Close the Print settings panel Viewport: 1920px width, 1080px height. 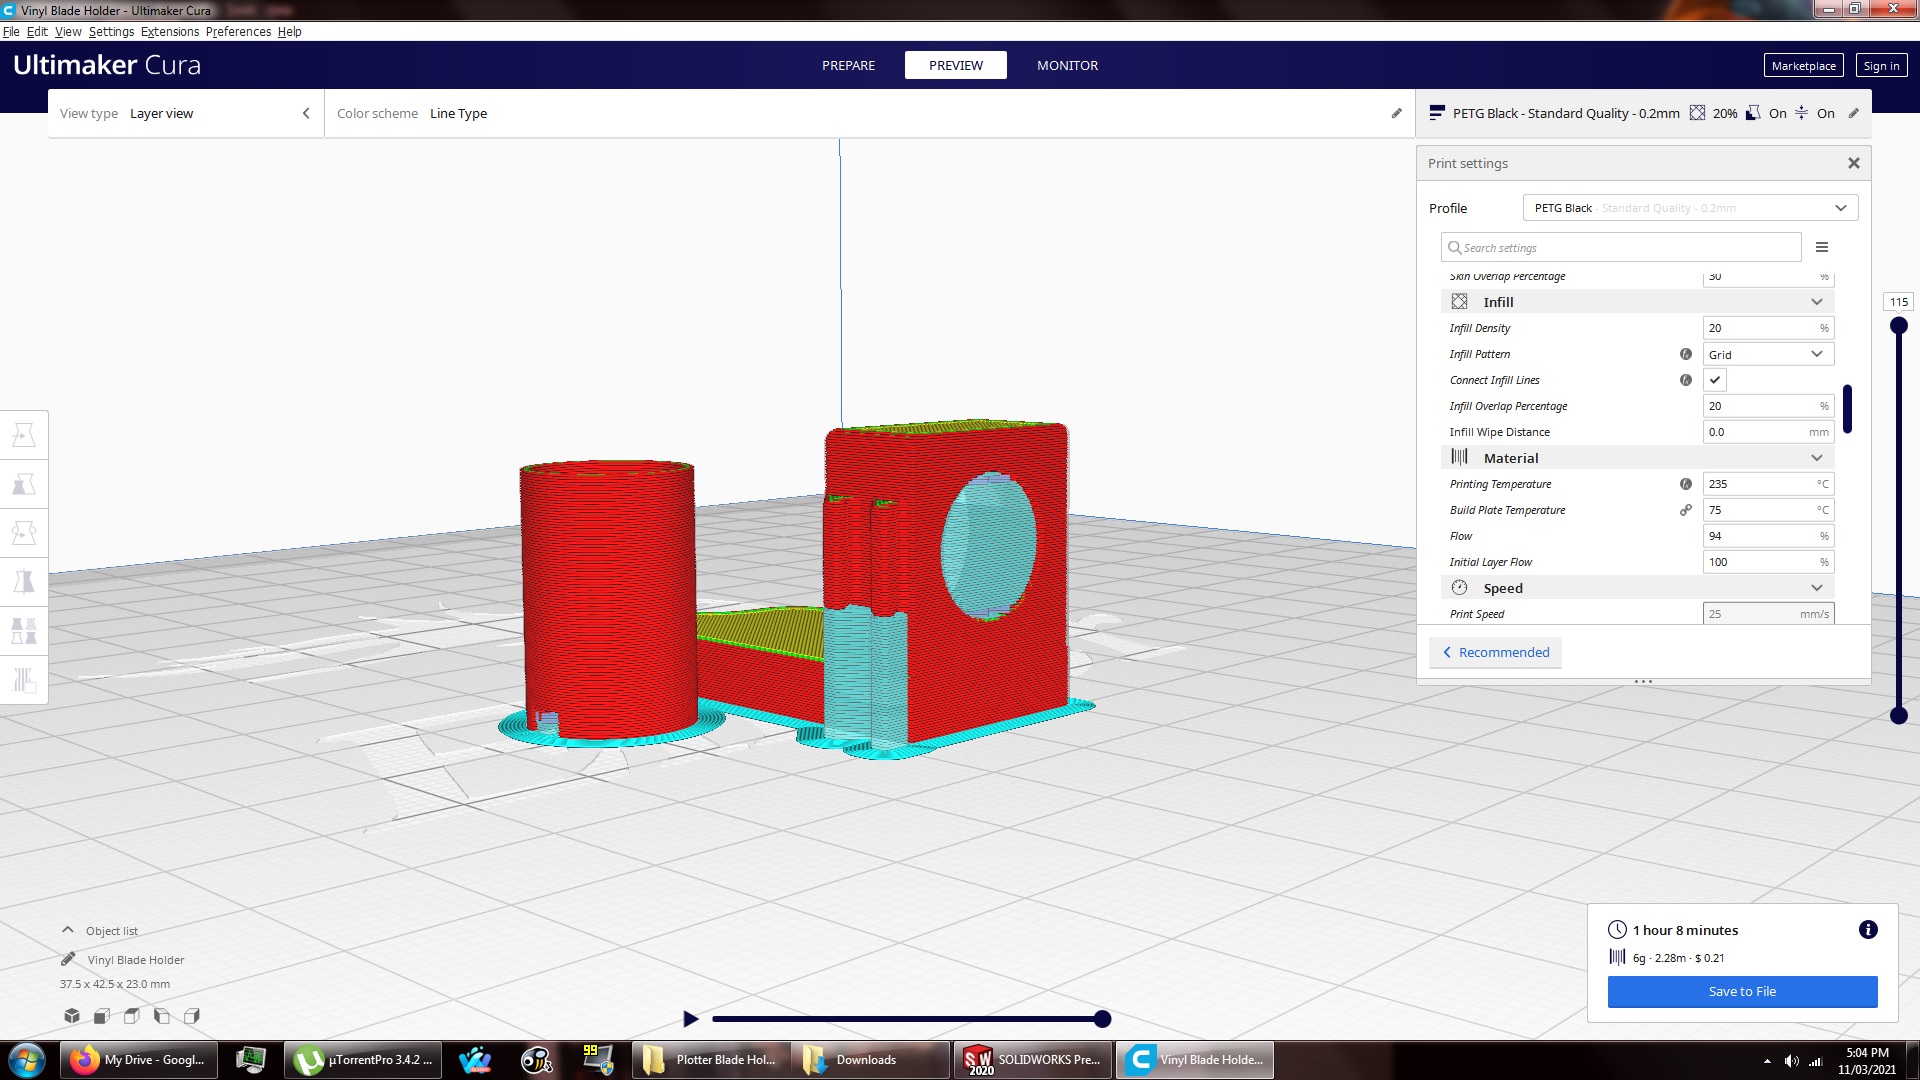tap(1854, 163)
